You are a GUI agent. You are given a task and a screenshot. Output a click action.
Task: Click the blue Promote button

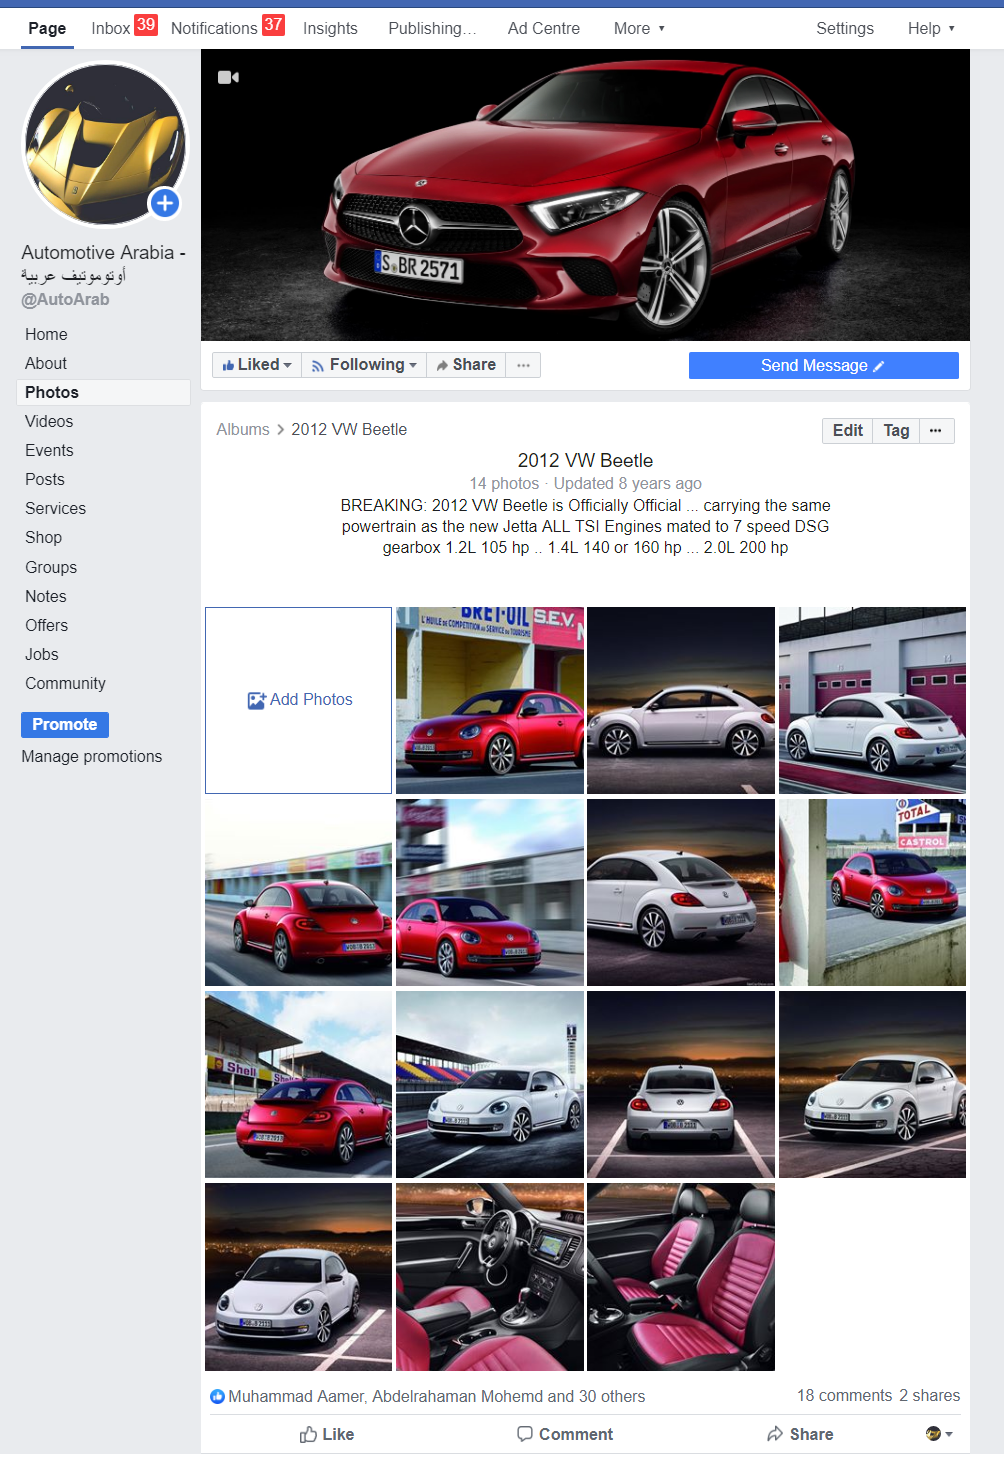(x=65, y=724)
